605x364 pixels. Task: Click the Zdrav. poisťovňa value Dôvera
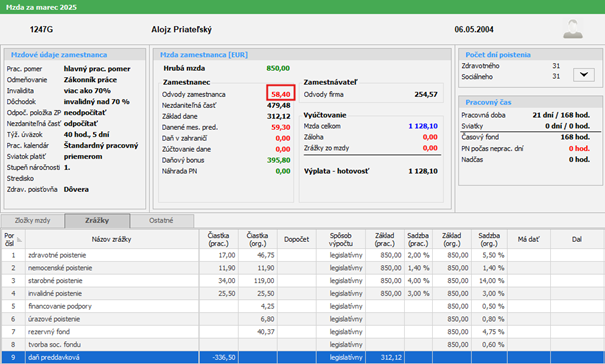coord(76,189)
